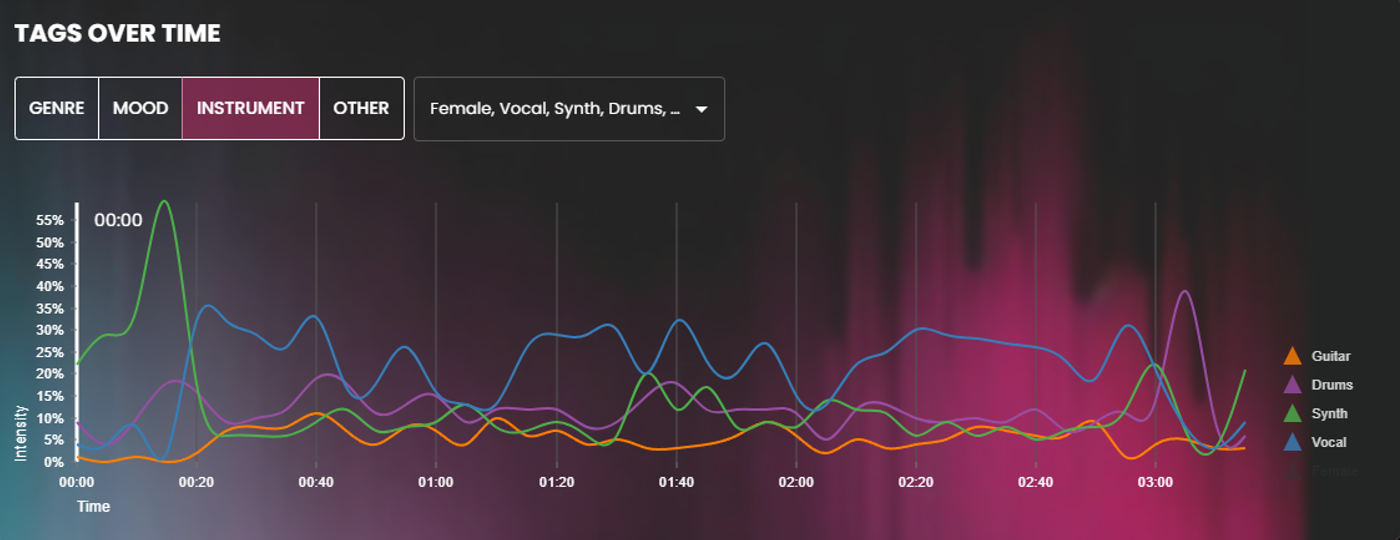Click the Vocal legend label
The width and height of the screenshot is (1400, 540).
coord(1329,442)
